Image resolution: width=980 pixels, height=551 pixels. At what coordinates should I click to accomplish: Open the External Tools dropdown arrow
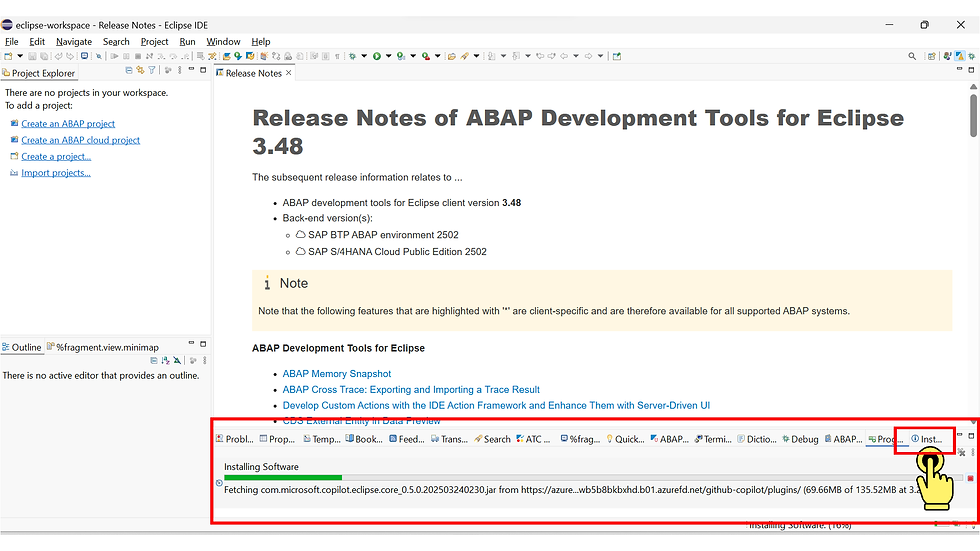tap(438, 56)
